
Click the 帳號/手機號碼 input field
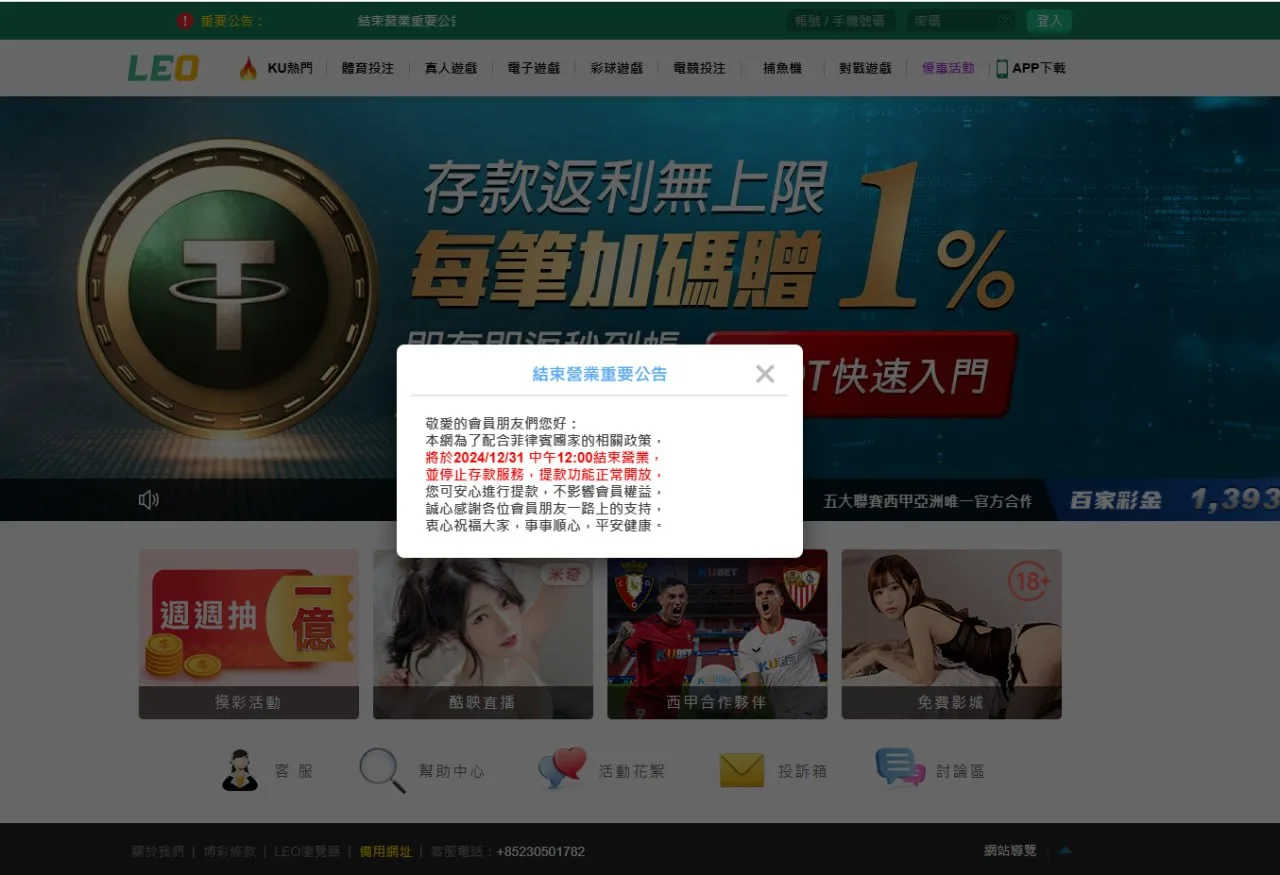[839, 21]
